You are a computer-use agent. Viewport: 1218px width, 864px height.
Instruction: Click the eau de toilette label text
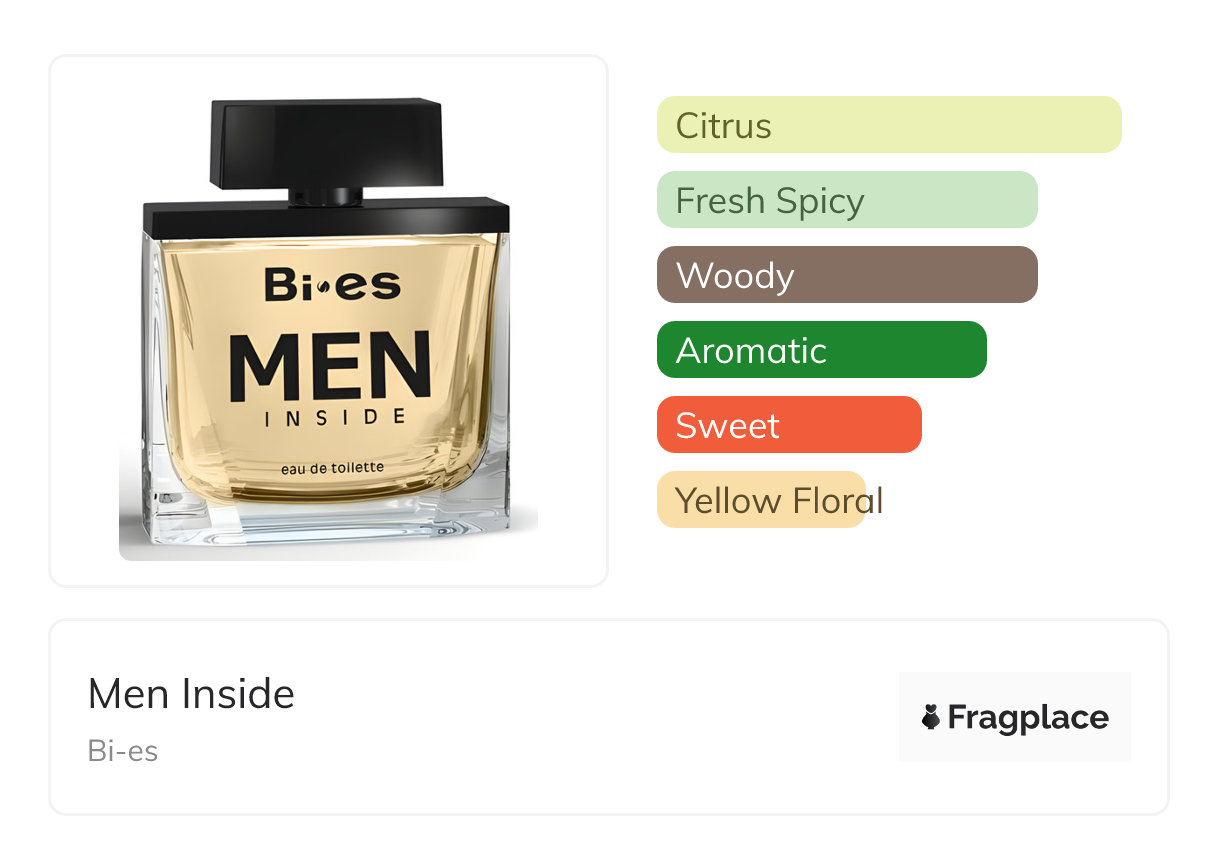tap(333, 467)
